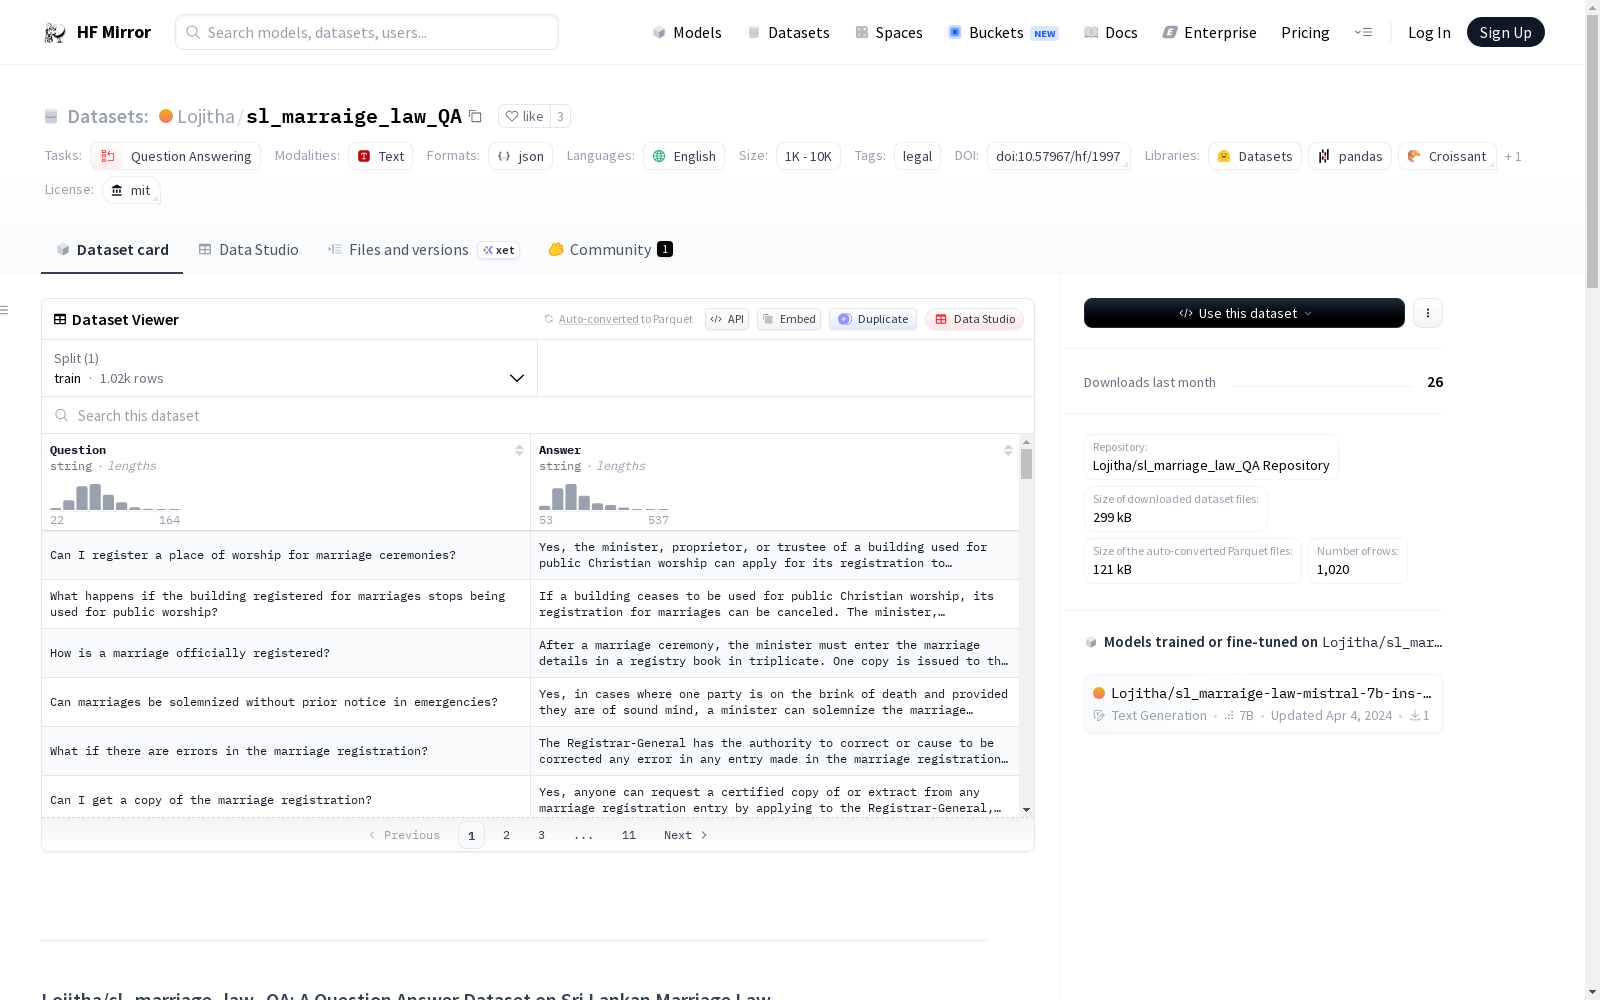Click the Duplicate button
1600x1000 pixels.
[x=873, y=319]
